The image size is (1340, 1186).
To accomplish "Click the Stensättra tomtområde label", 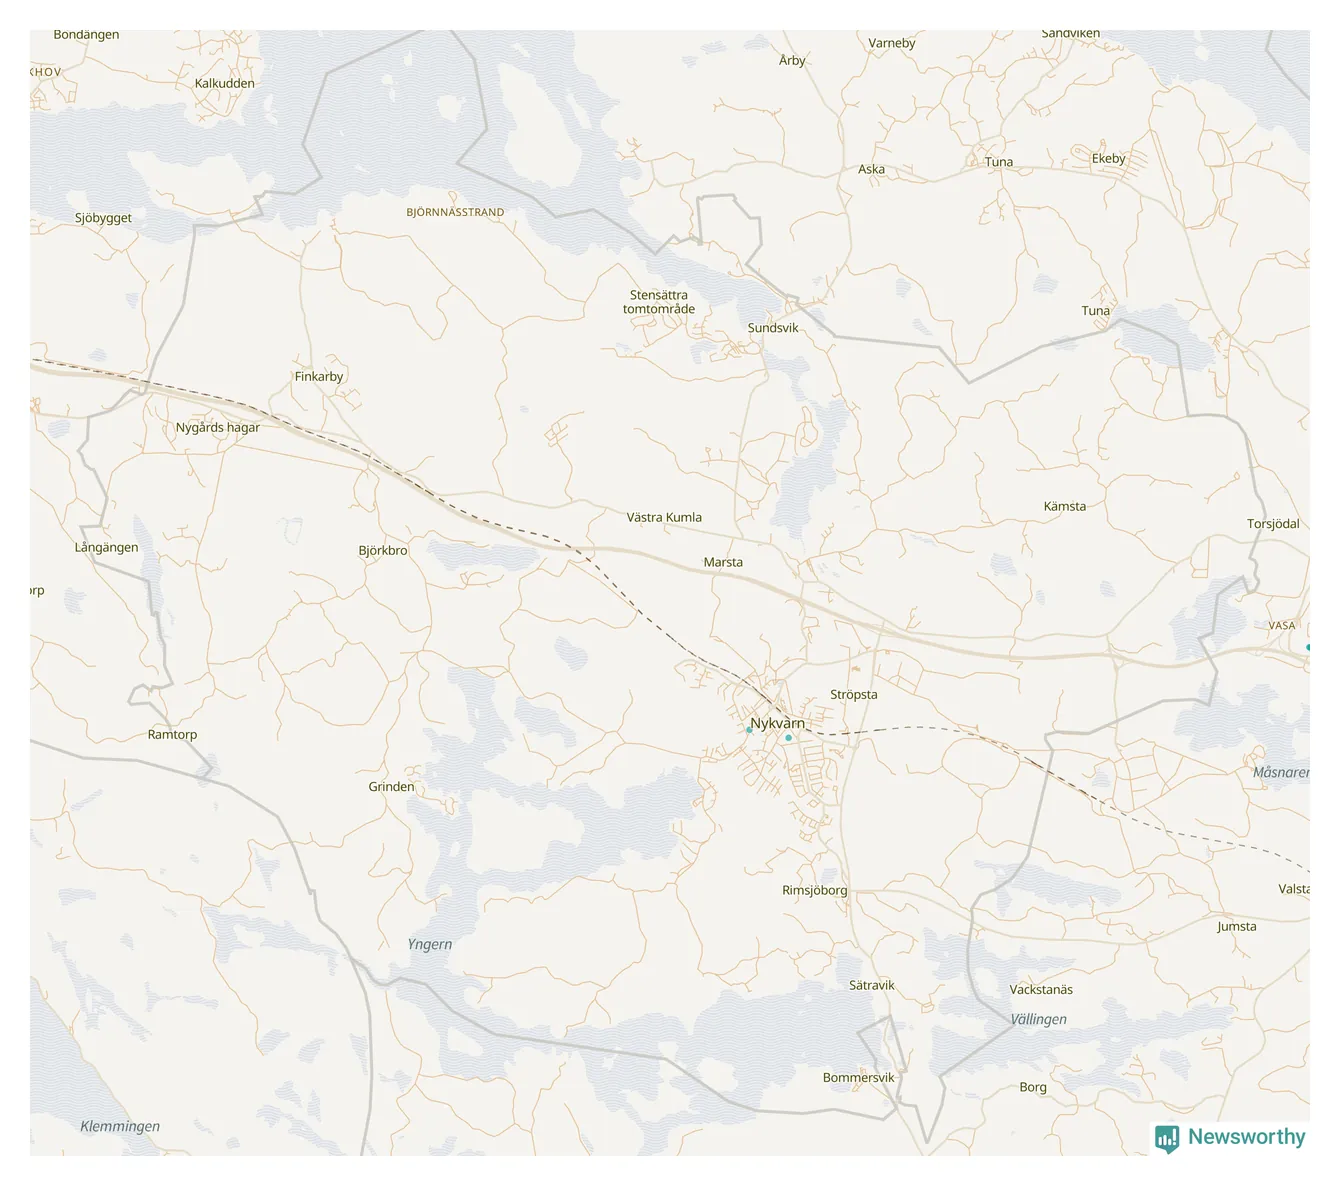I will (659, 302).
